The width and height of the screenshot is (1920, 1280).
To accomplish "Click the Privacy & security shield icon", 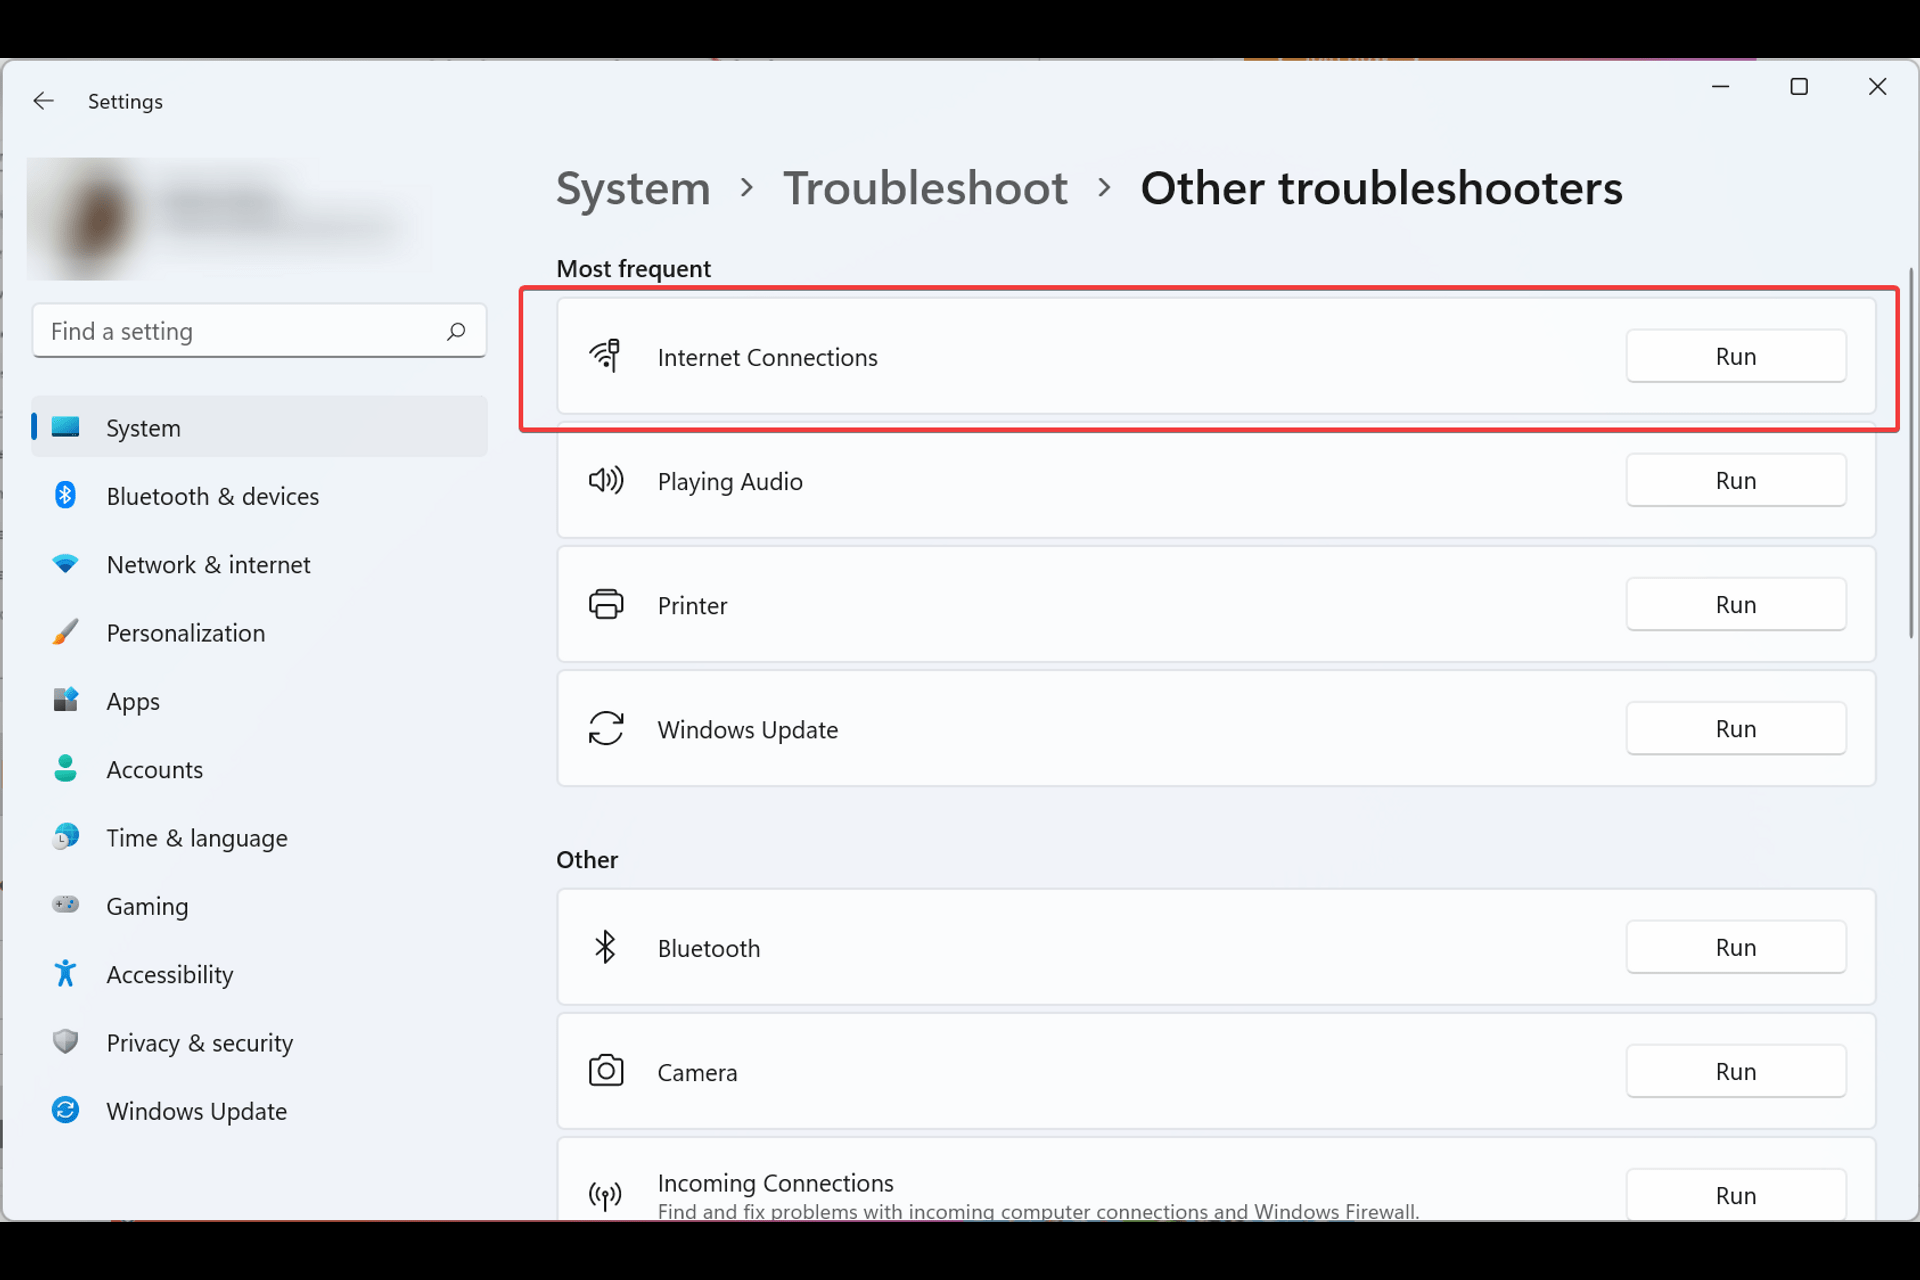I will (x=66, y=1041).
